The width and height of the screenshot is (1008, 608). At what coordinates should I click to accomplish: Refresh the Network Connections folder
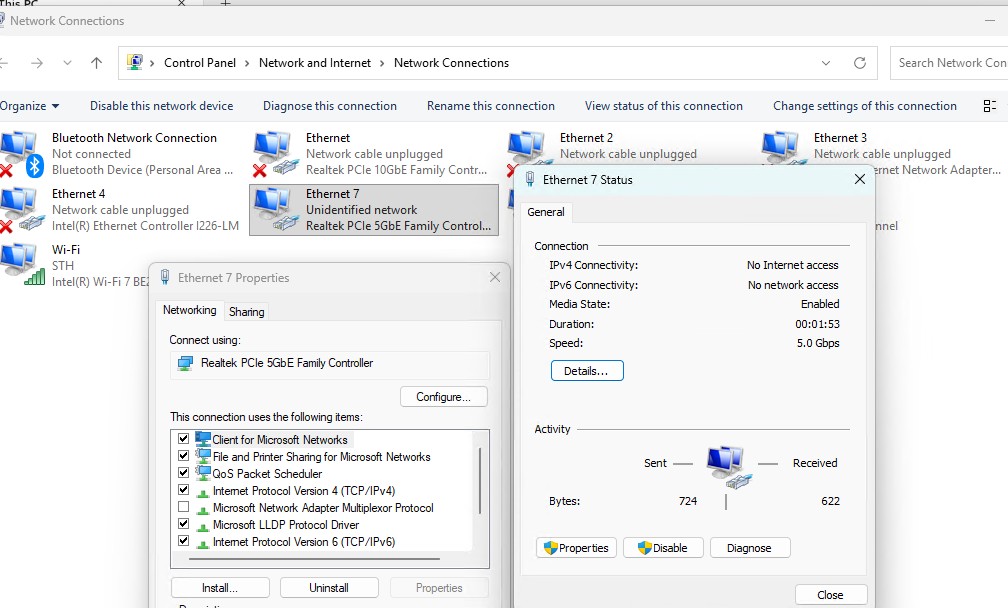point(859,63)
